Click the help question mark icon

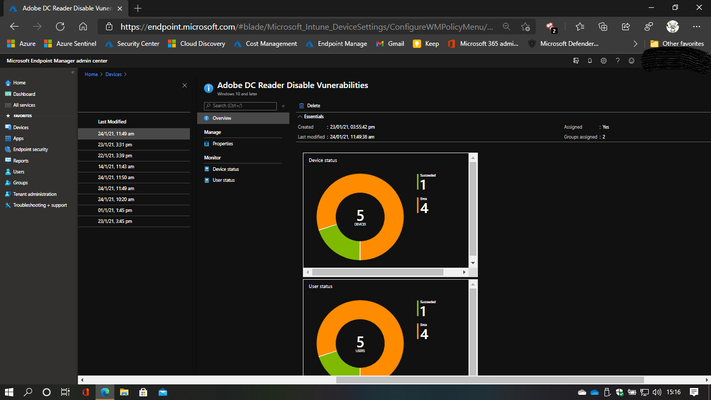[617, 61]
